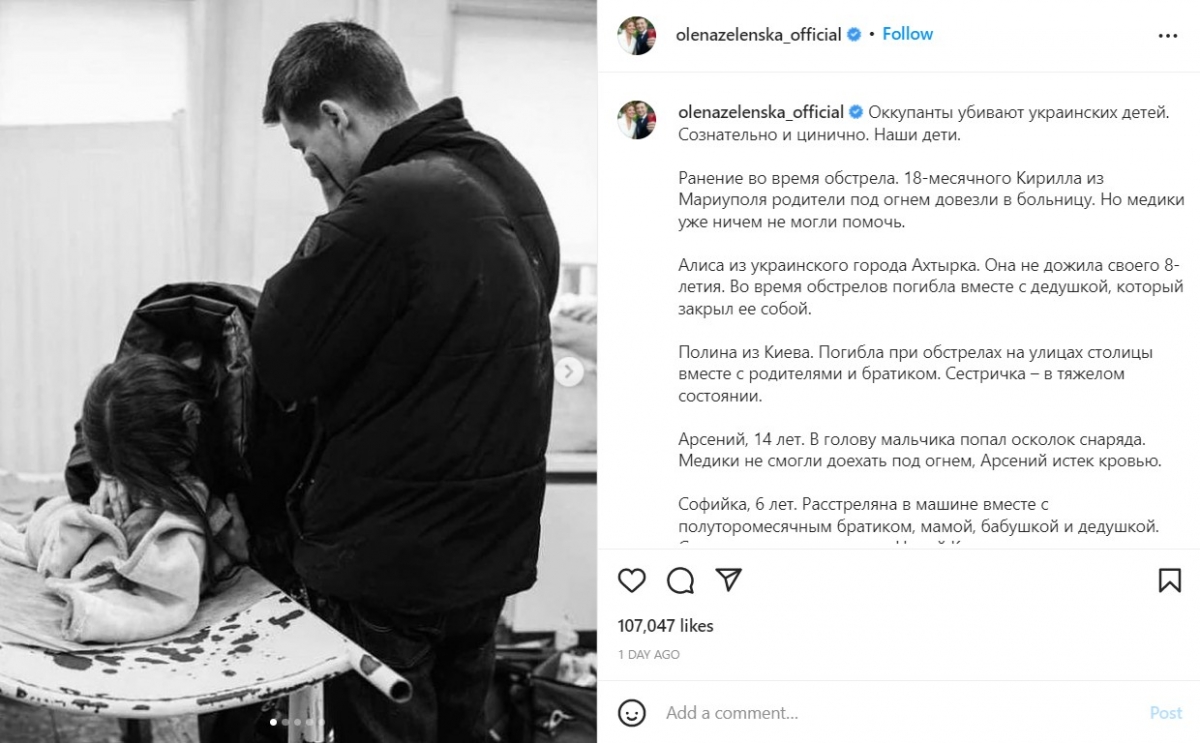Open more options three-dot menu
This screenshot has height=743, width=1200.
coord(1168,35)
